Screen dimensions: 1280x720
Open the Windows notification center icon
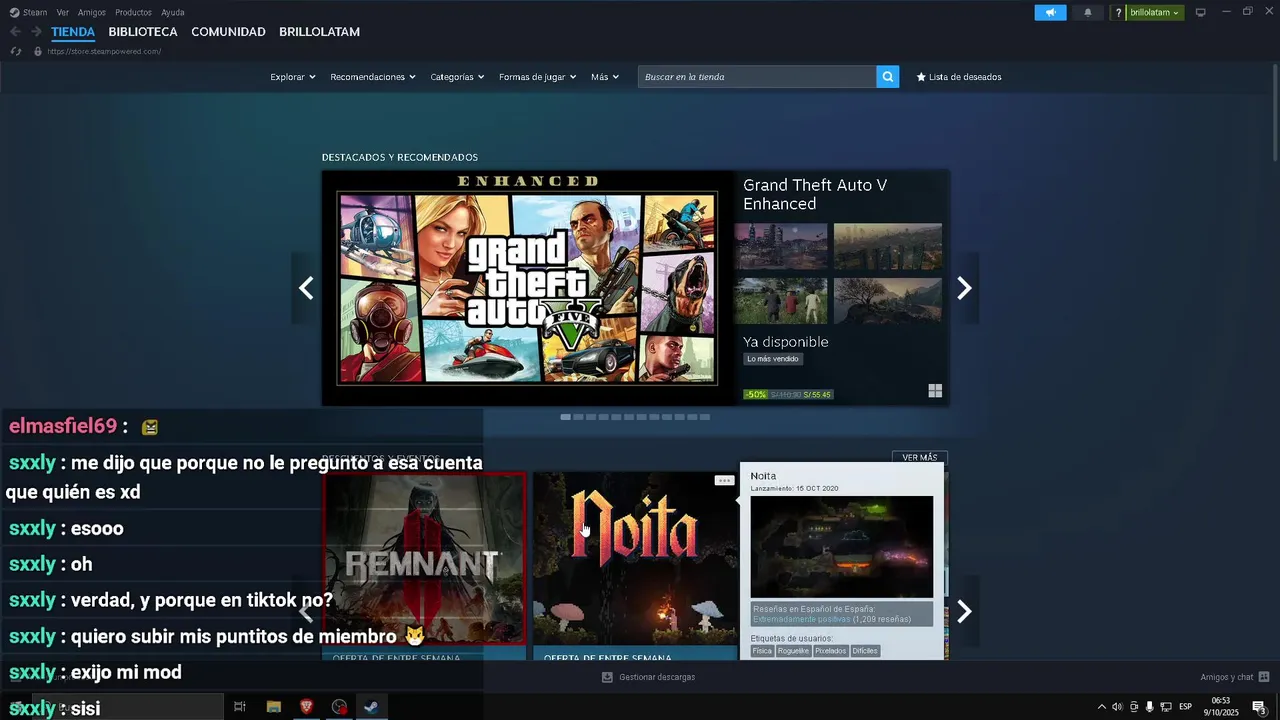point(1259,707)
